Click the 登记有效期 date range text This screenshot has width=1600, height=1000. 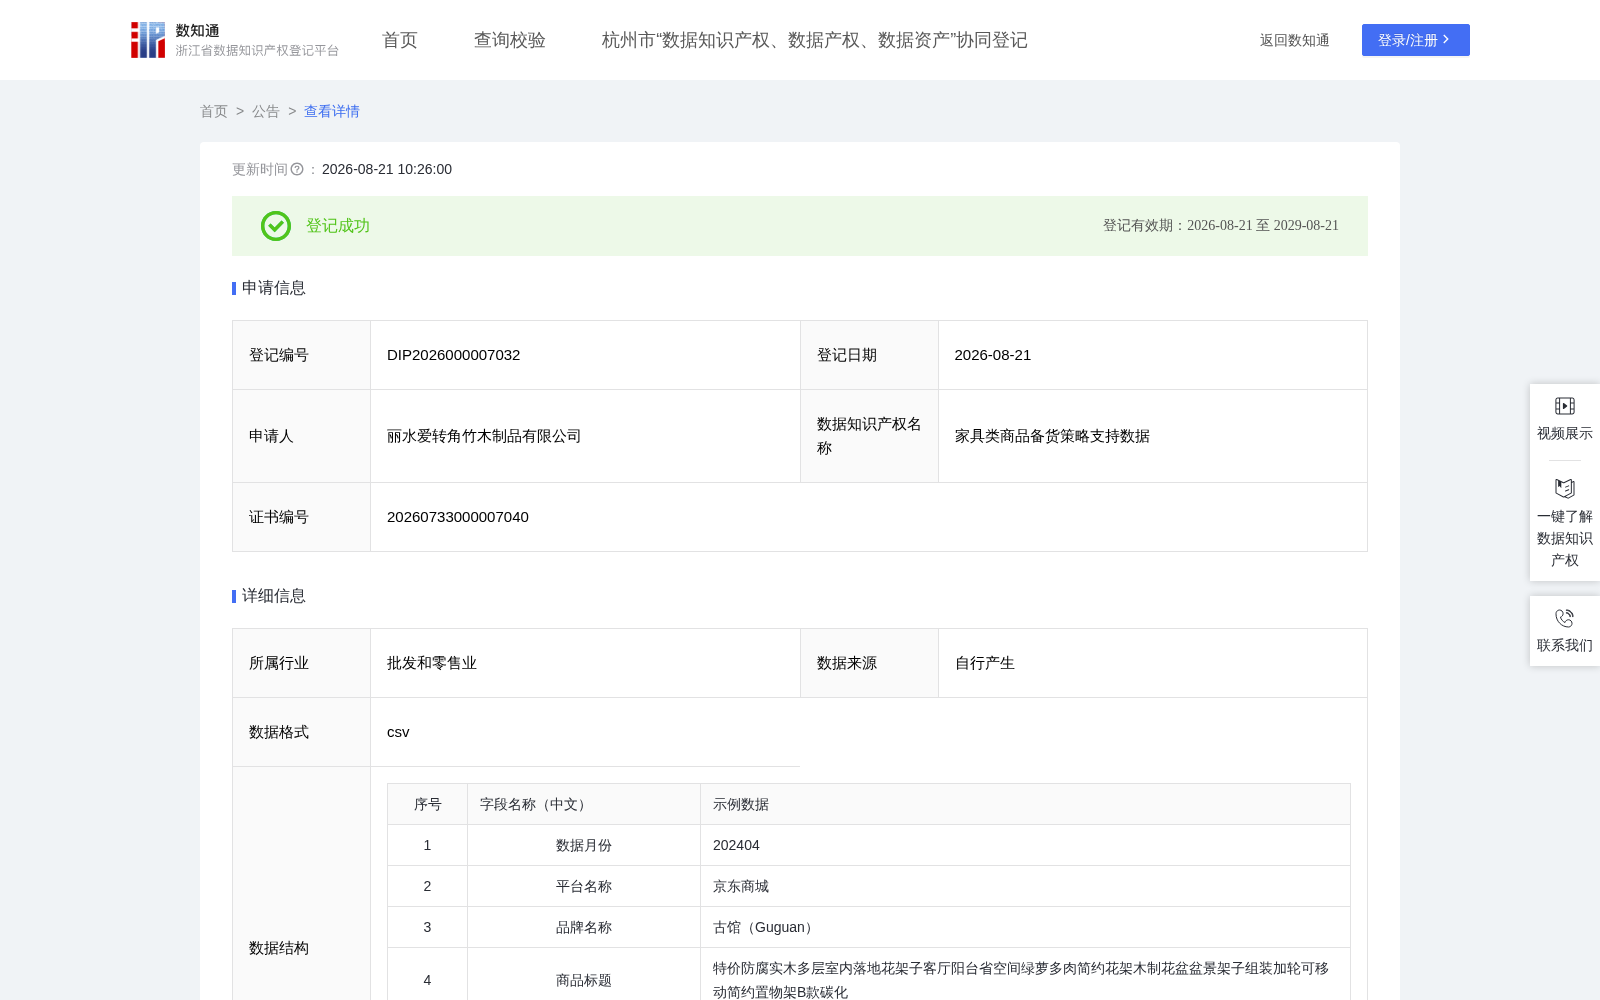tap(1221, 226)
